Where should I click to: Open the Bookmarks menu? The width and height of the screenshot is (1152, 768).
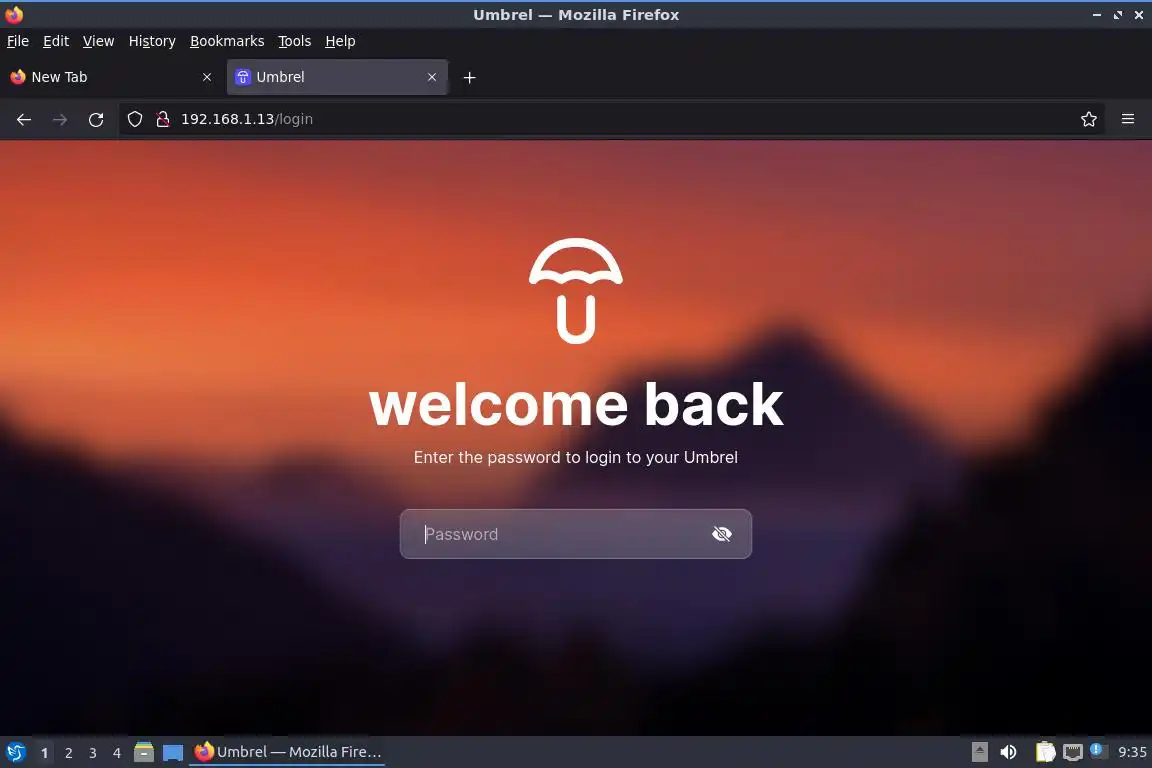227,41
